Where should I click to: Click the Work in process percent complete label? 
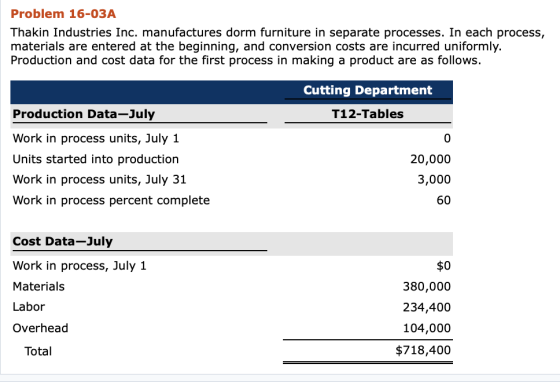[x=111, y=200]
